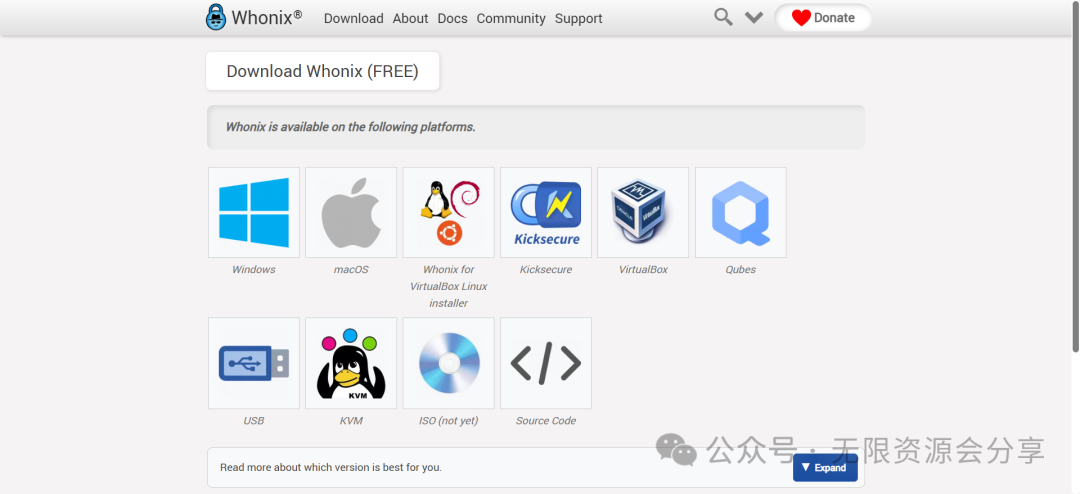Click the ISO (not yet) caption
1080x494 pixels.
pos(448,420)
